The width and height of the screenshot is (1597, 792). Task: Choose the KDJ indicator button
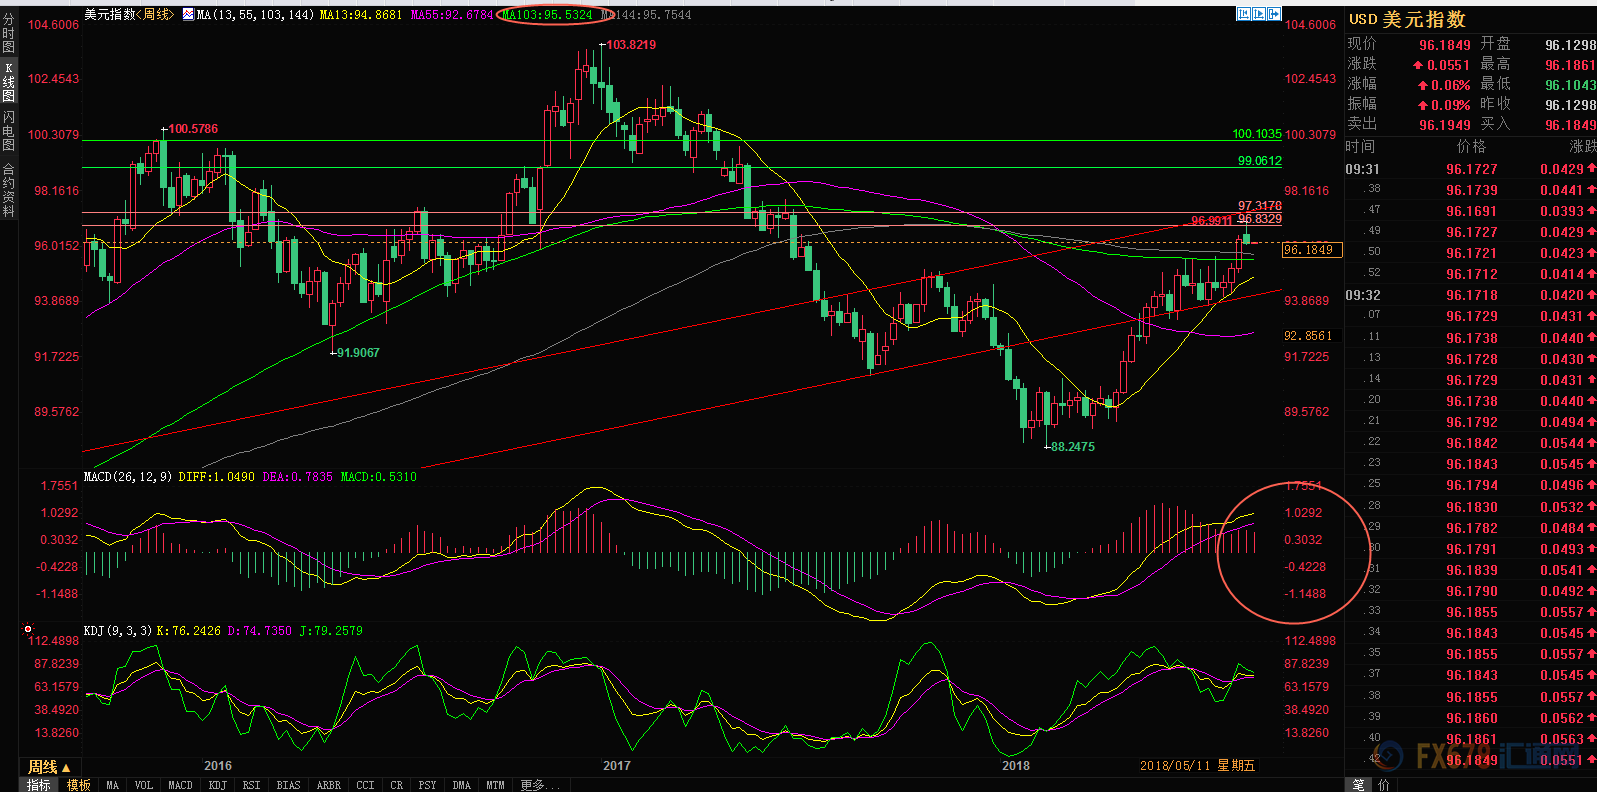pos(217,785)
